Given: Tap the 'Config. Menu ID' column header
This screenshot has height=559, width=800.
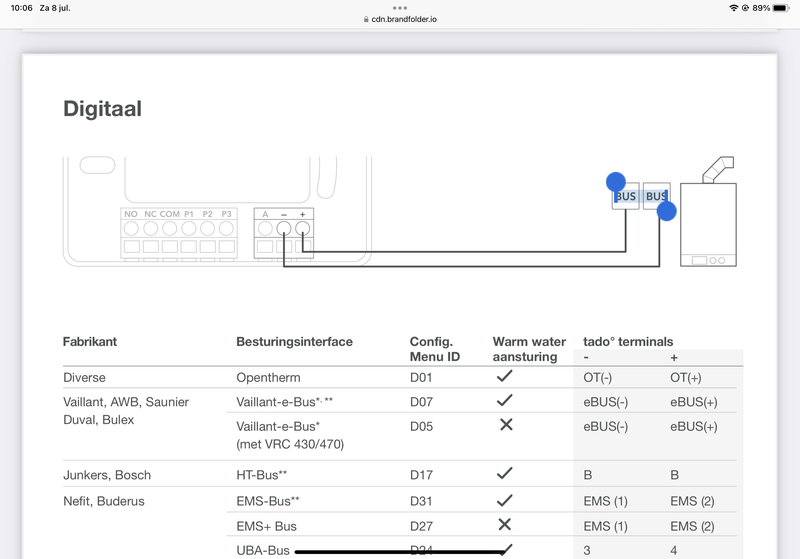Looking at the screenshot, I should pyautogui.click(x=435, y=349).
